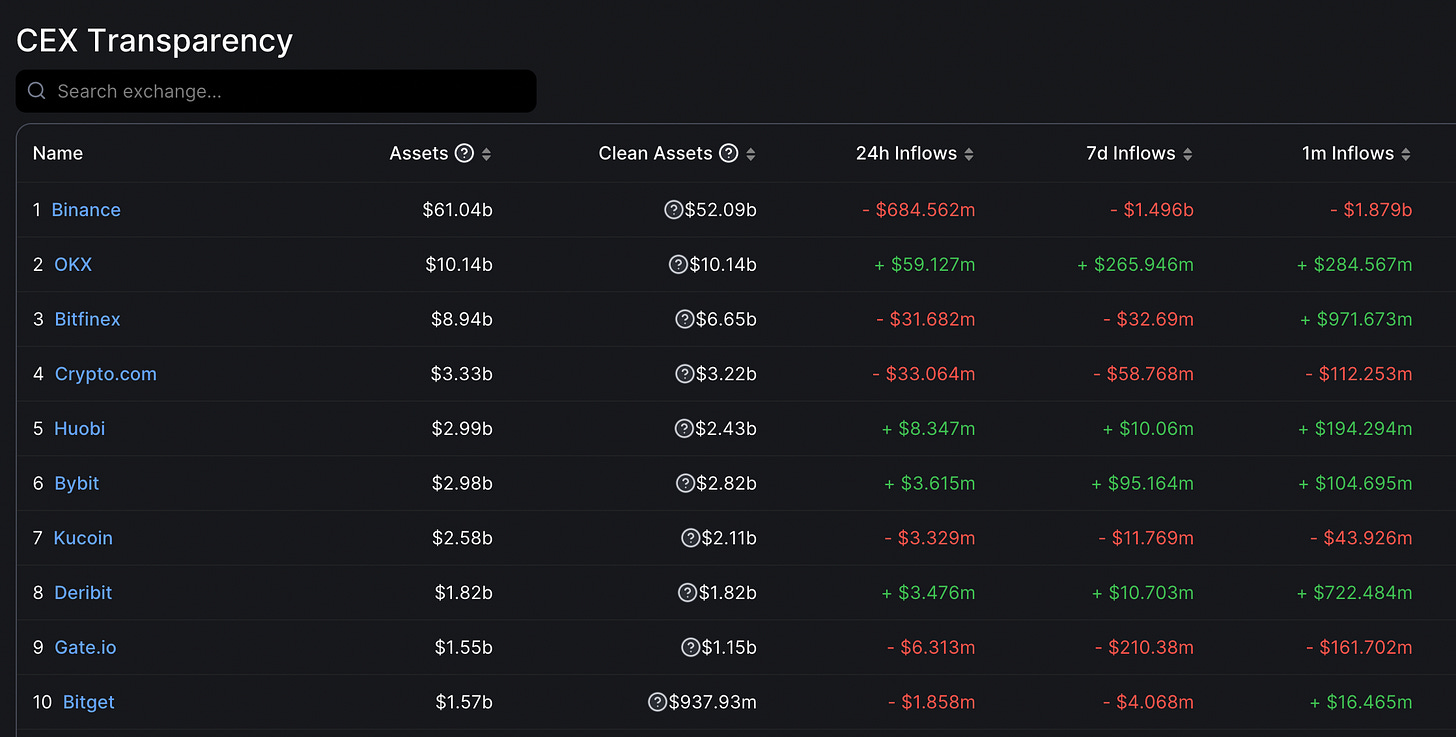Open the Assets column help icon
Image resolution: width=1456 pixels, height=737 pixels.
point(464,153)
